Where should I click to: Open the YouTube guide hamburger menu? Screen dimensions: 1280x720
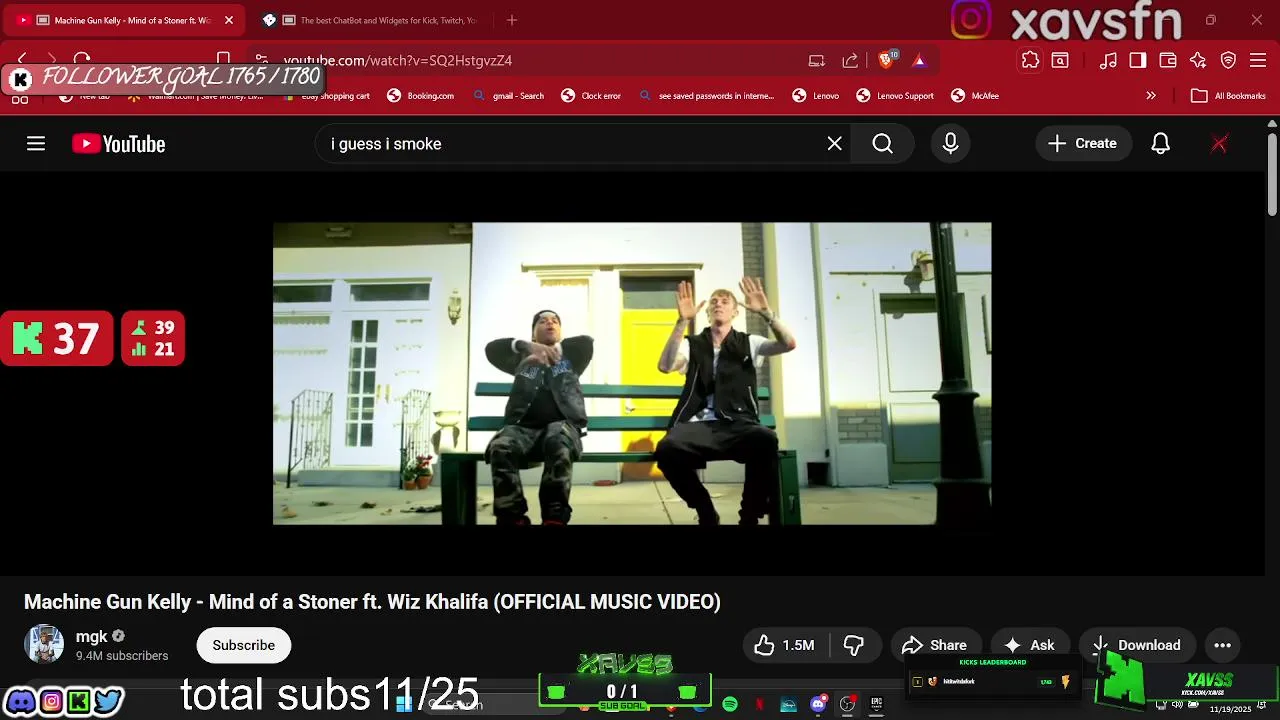[x=36, y=144]
